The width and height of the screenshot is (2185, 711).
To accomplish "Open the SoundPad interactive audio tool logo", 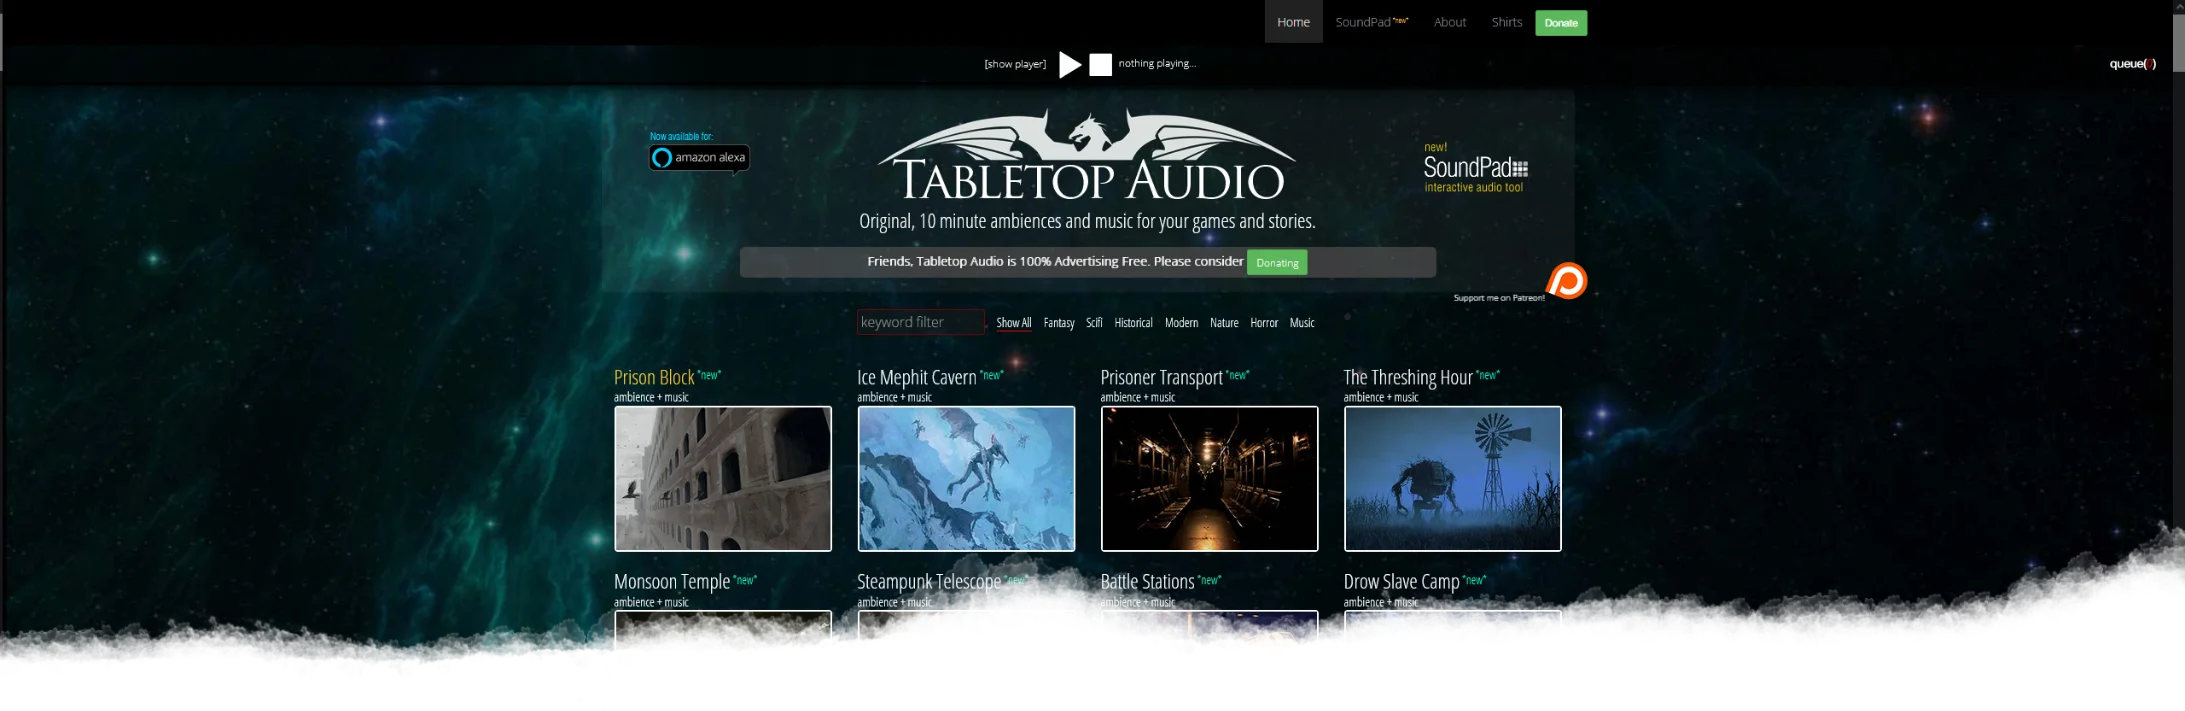I will [x=1475, y=169].
